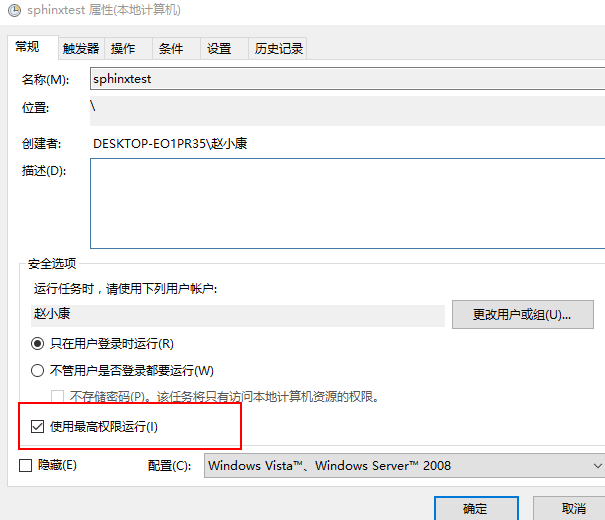605x520 pixels.
Task: Click inside the 描述 text box
Action: coord(346,203)
